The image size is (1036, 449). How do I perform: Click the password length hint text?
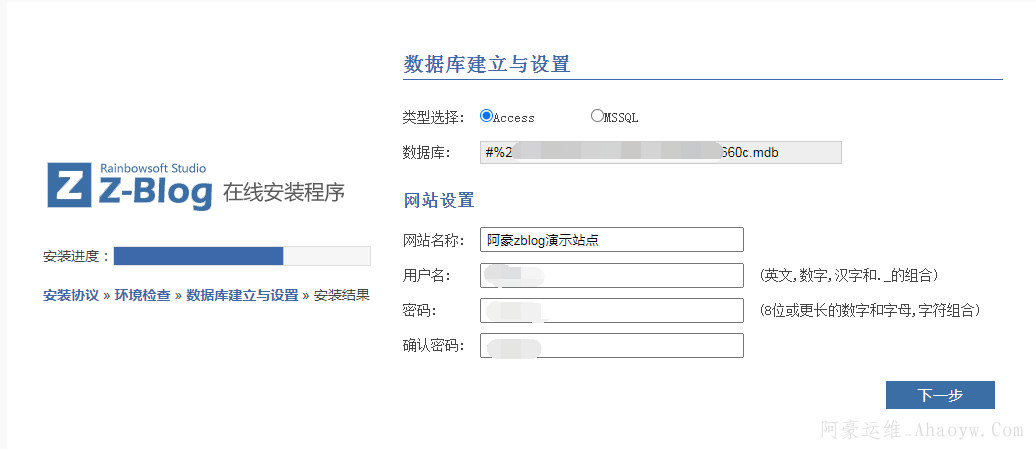click(869, 311)
